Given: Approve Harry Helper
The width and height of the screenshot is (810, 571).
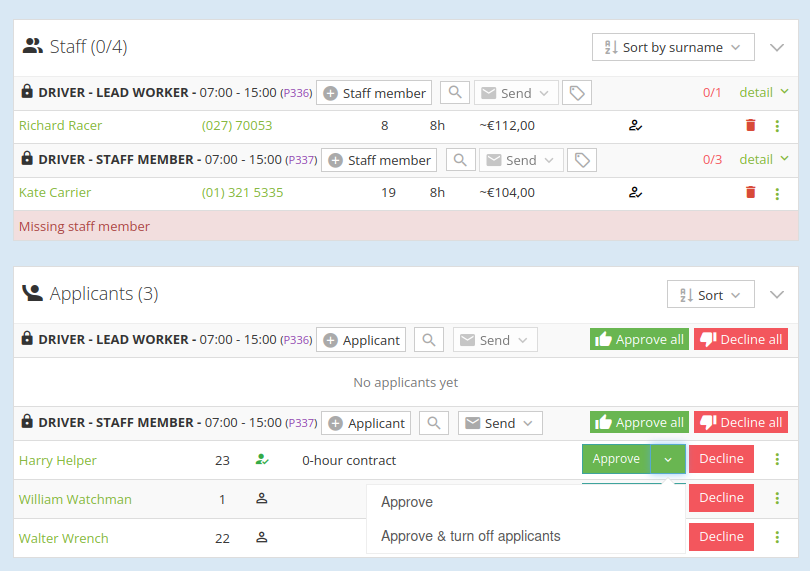Looking at the screenshot, I should 616,459.
